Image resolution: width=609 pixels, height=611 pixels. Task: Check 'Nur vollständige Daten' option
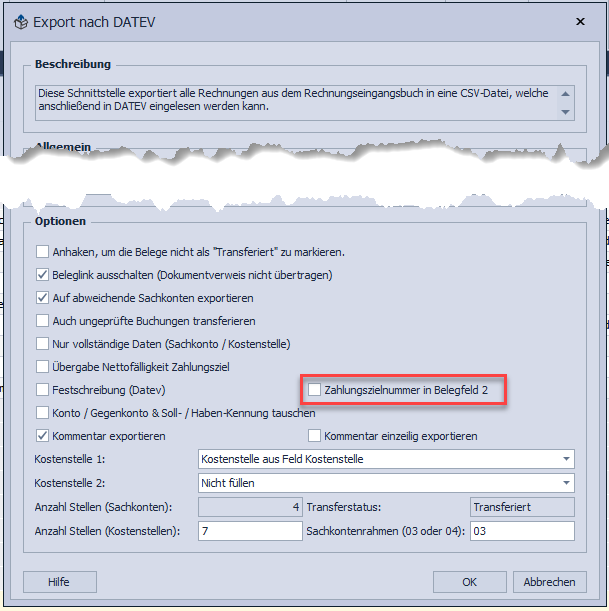tap(43, 344)
